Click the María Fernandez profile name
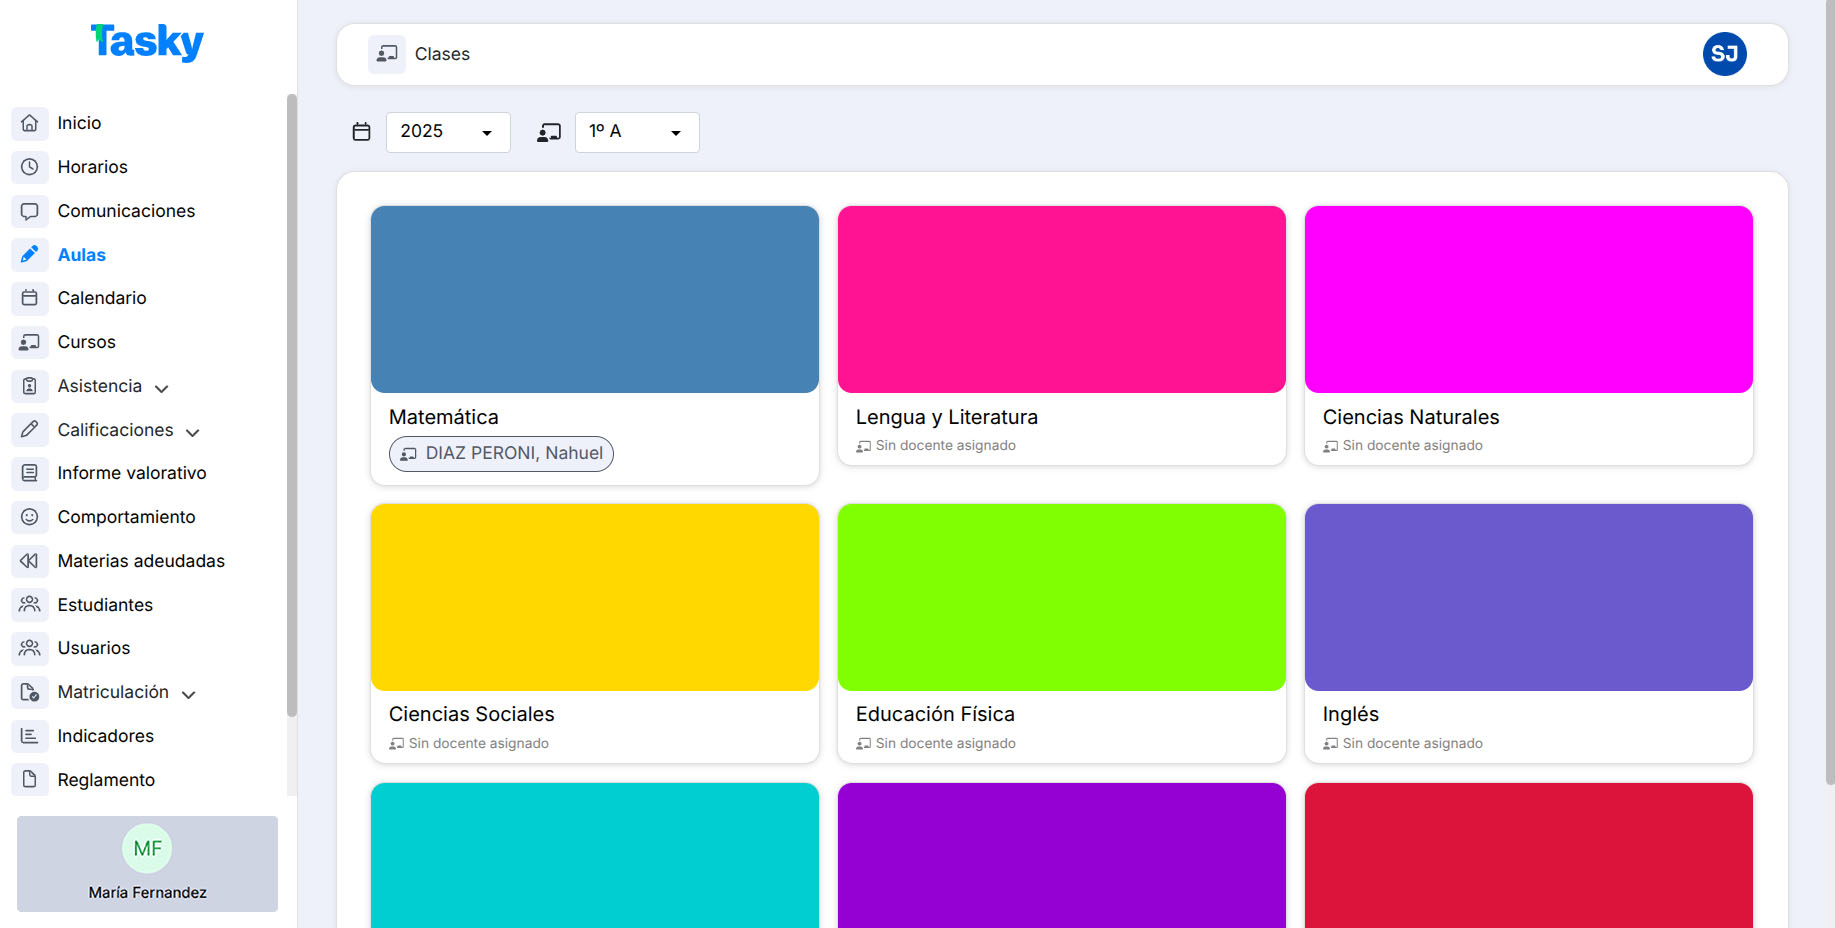Viewport: 1835px width, 928px height. click(x=148, y=893)
